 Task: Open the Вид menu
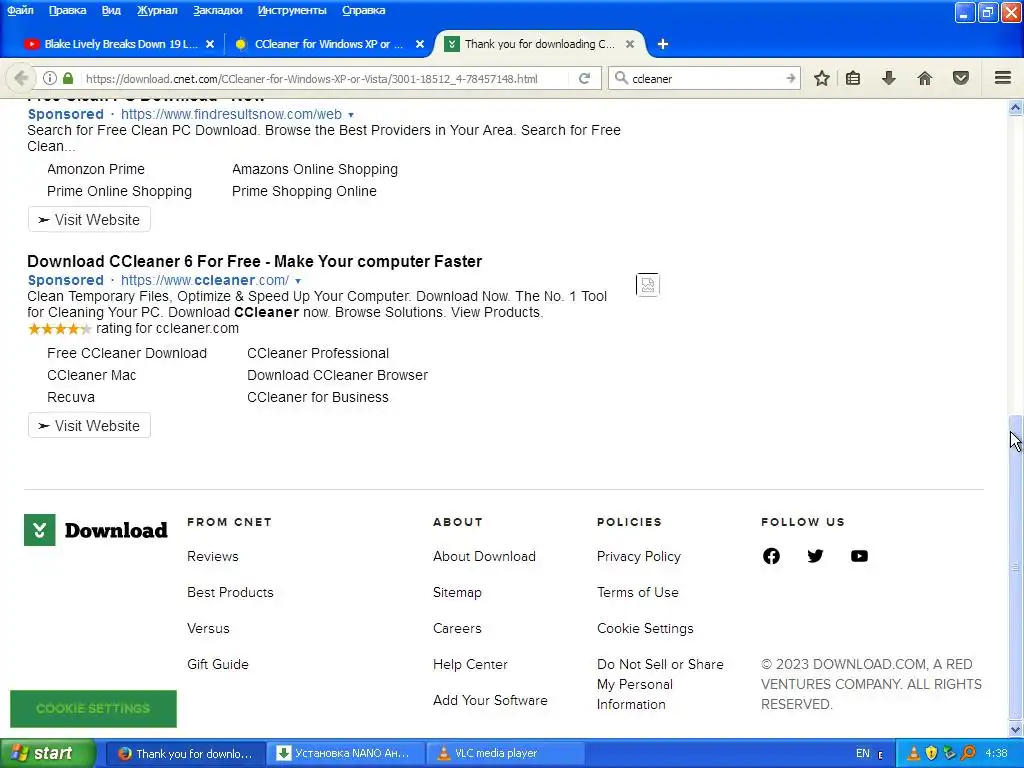111,10
